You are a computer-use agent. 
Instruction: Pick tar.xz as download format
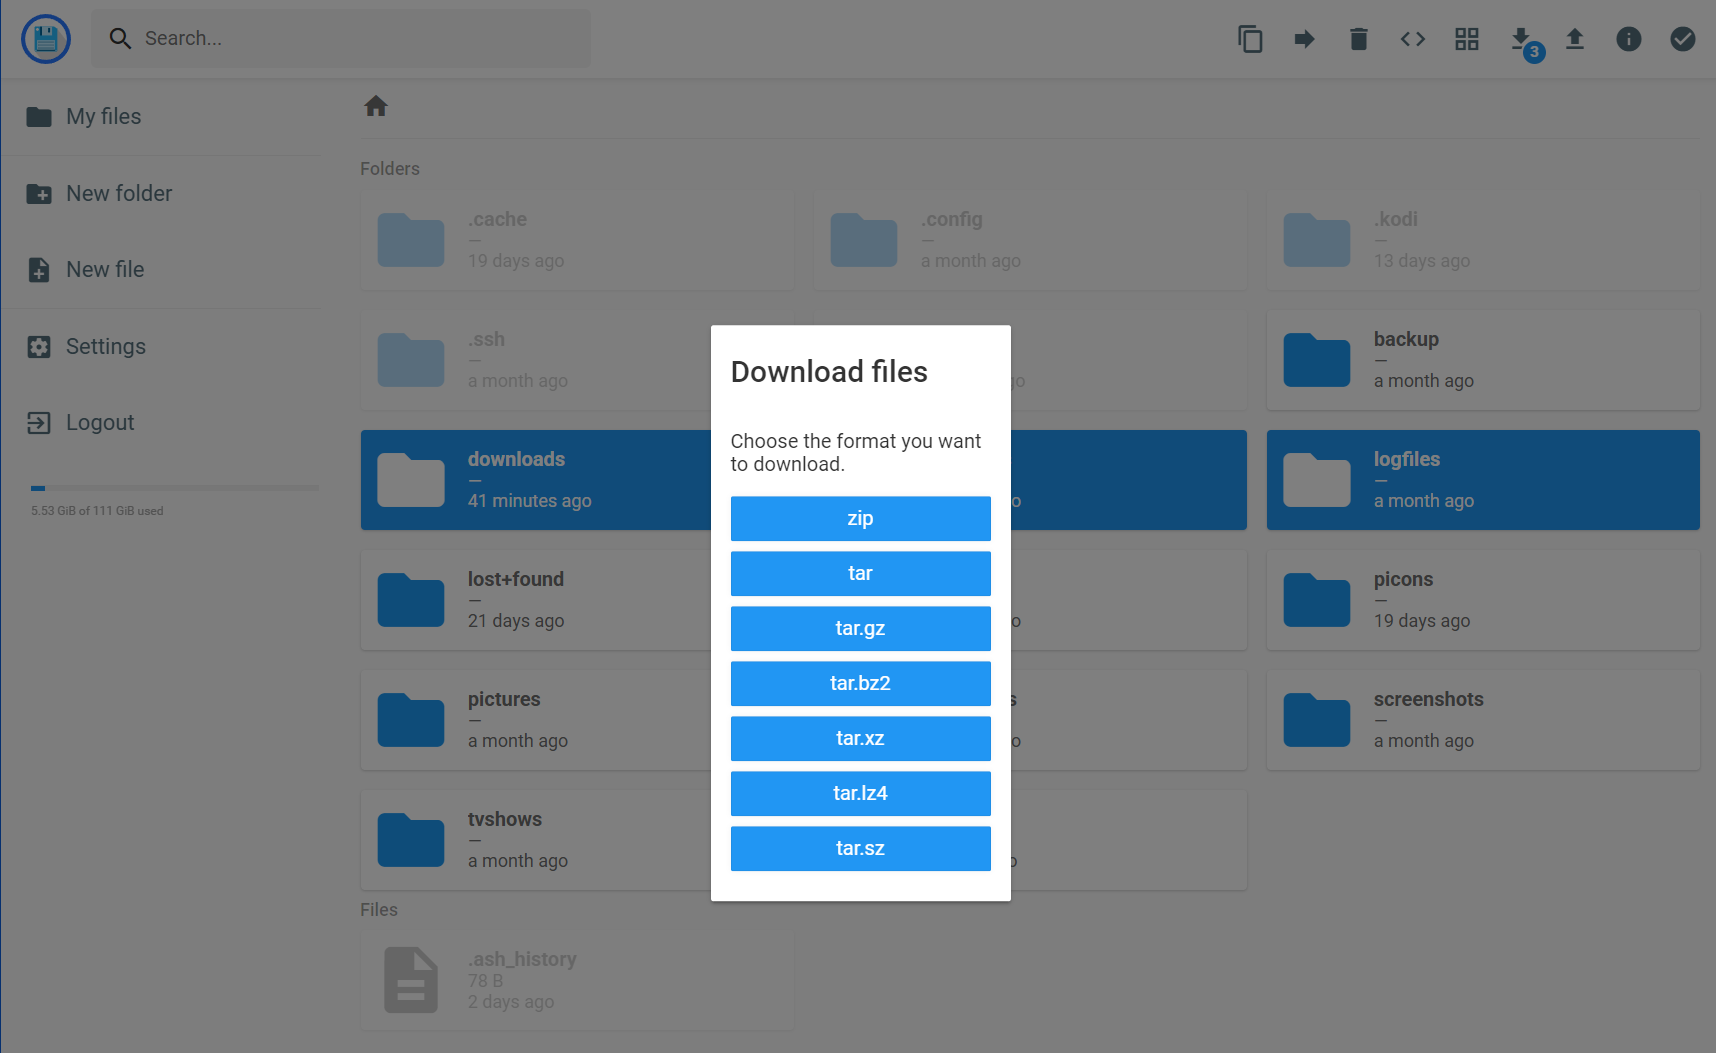coord(860,738)
